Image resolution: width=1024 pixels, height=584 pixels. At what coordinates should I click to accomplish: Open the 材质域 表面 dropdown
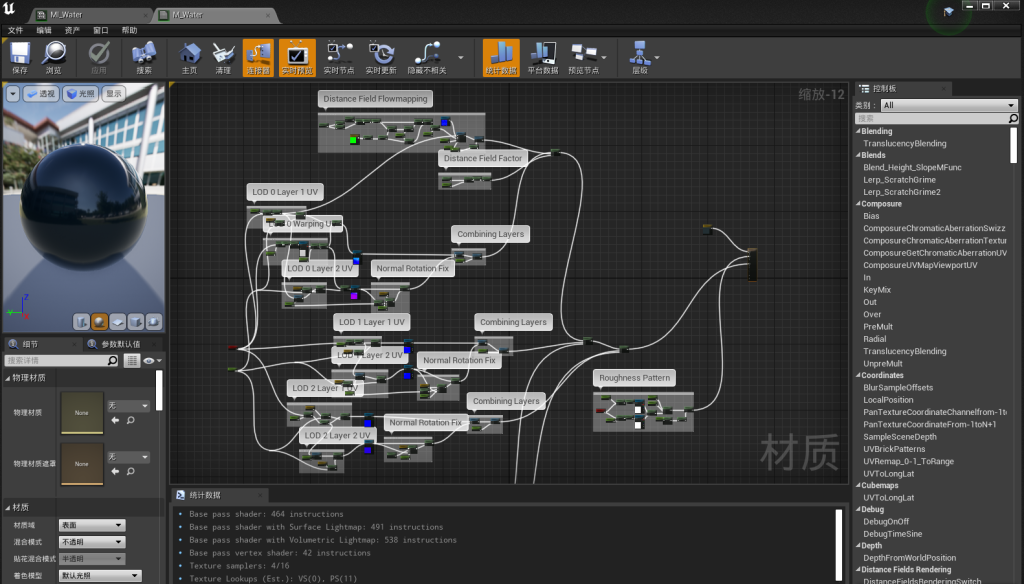91,525
